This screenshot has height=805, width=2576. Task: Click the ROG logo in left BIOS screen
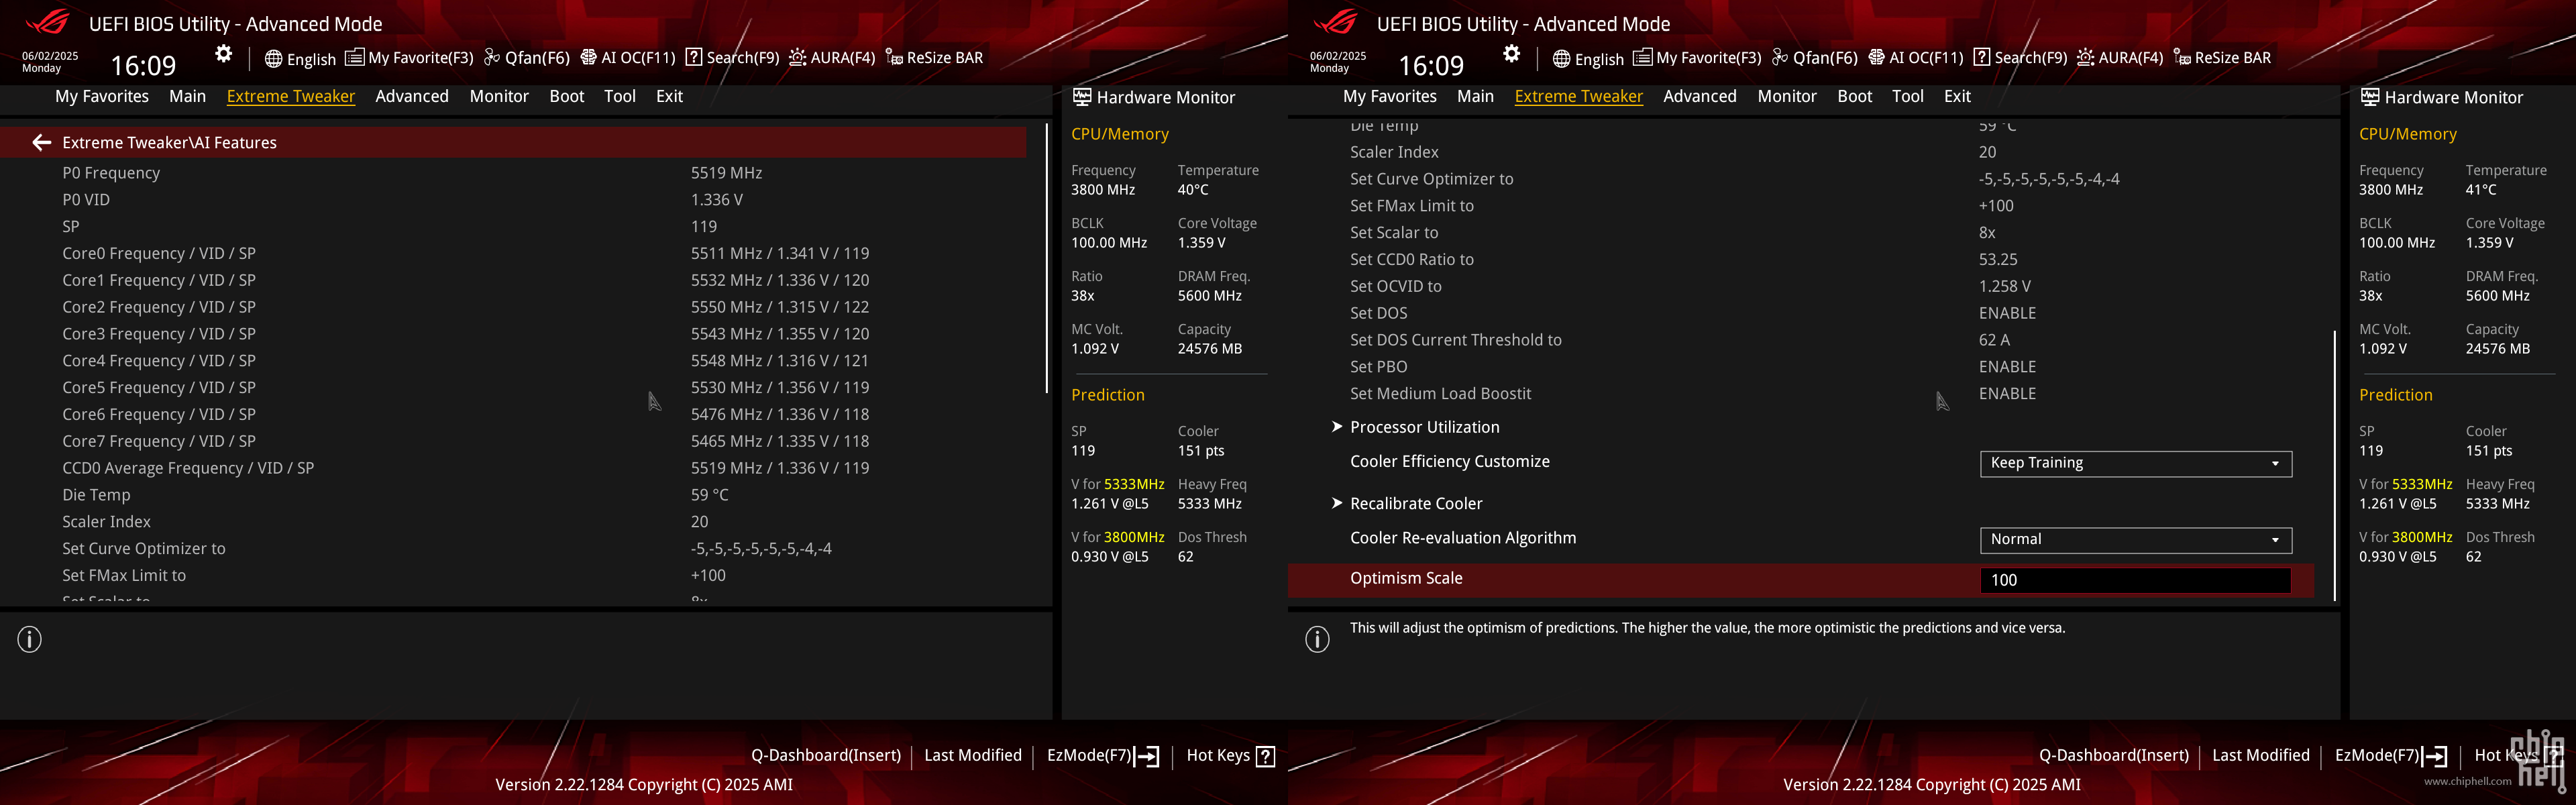[48, 22]
